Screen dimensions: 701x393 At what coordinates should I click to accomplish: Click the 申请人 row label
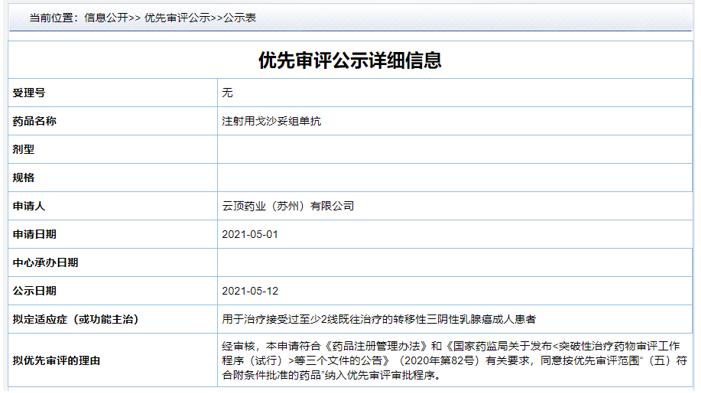(29, 206)
